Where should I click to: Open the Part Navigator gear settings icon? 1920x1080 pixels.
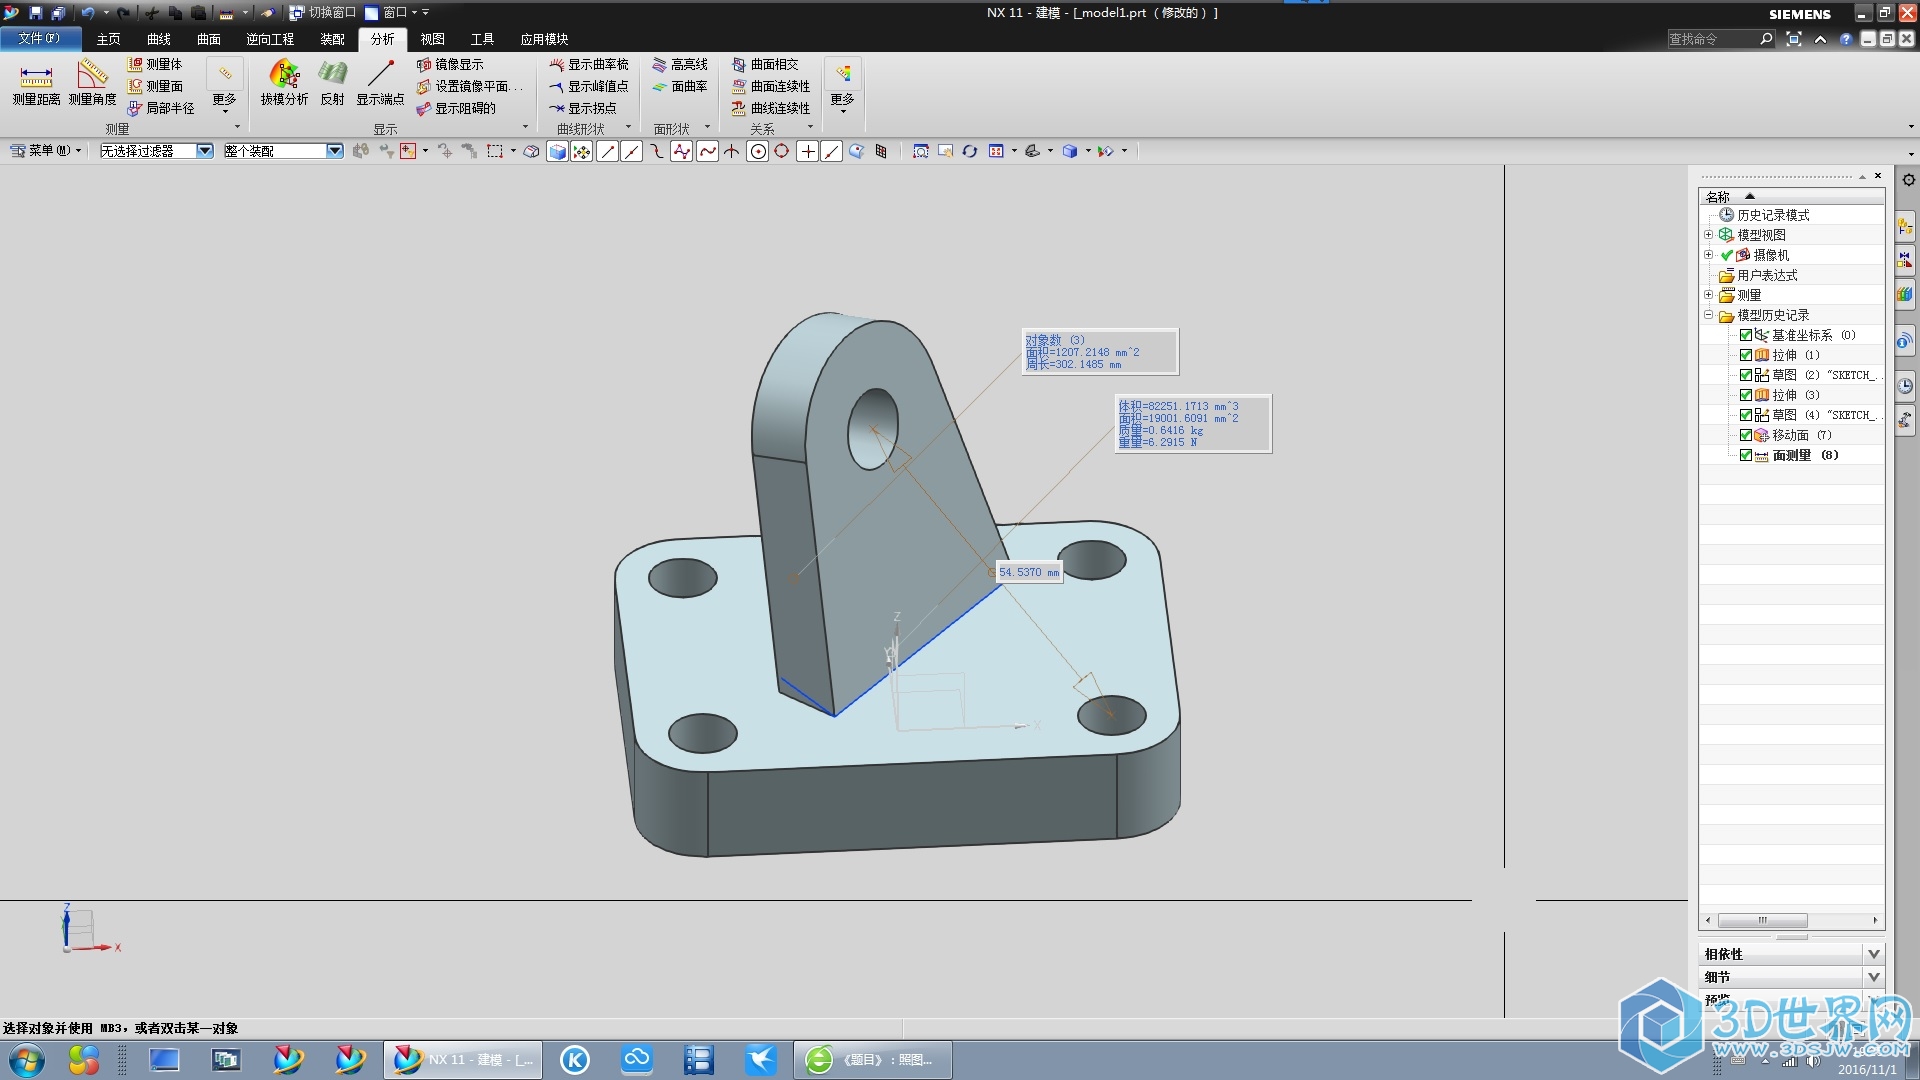1908,180
